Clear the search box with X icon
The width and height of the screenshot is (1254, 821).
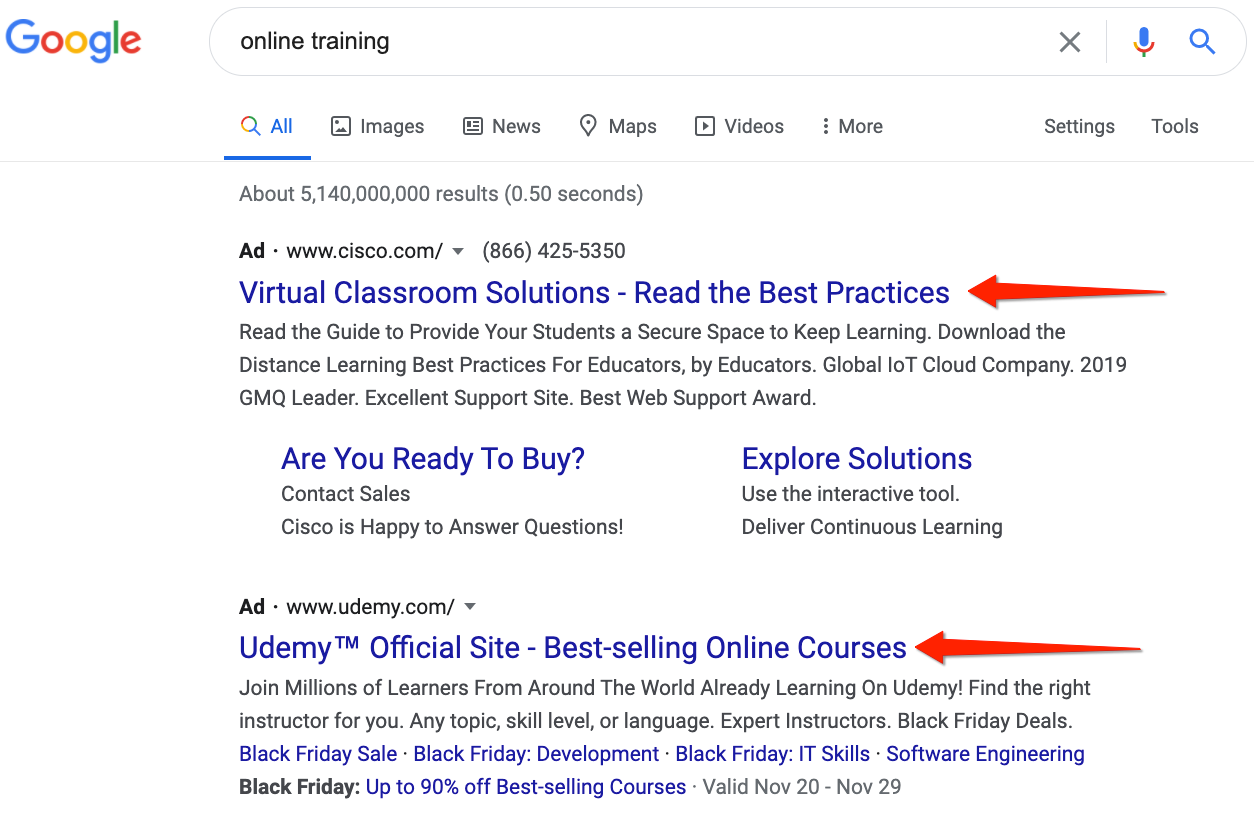[x=1070, y=42]
